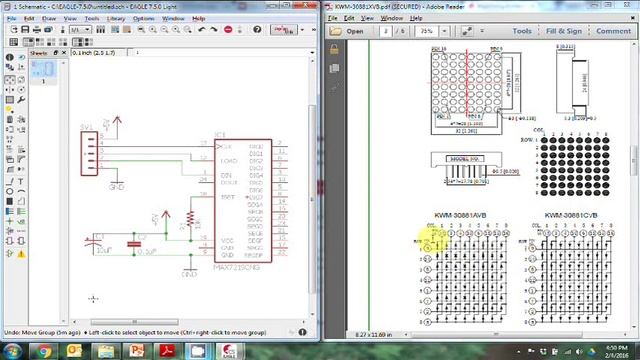The image size is (640, 360).
Task: Select the Label tool in EAGLE palette
Action: click(x=21, y=221)
